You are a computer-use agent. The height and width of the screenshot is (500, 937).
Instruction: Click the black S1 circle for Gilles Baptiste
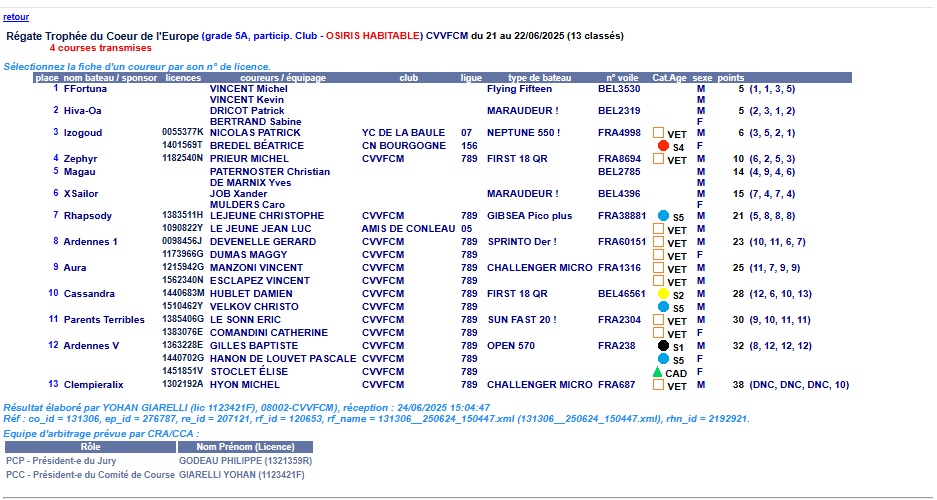663,346
